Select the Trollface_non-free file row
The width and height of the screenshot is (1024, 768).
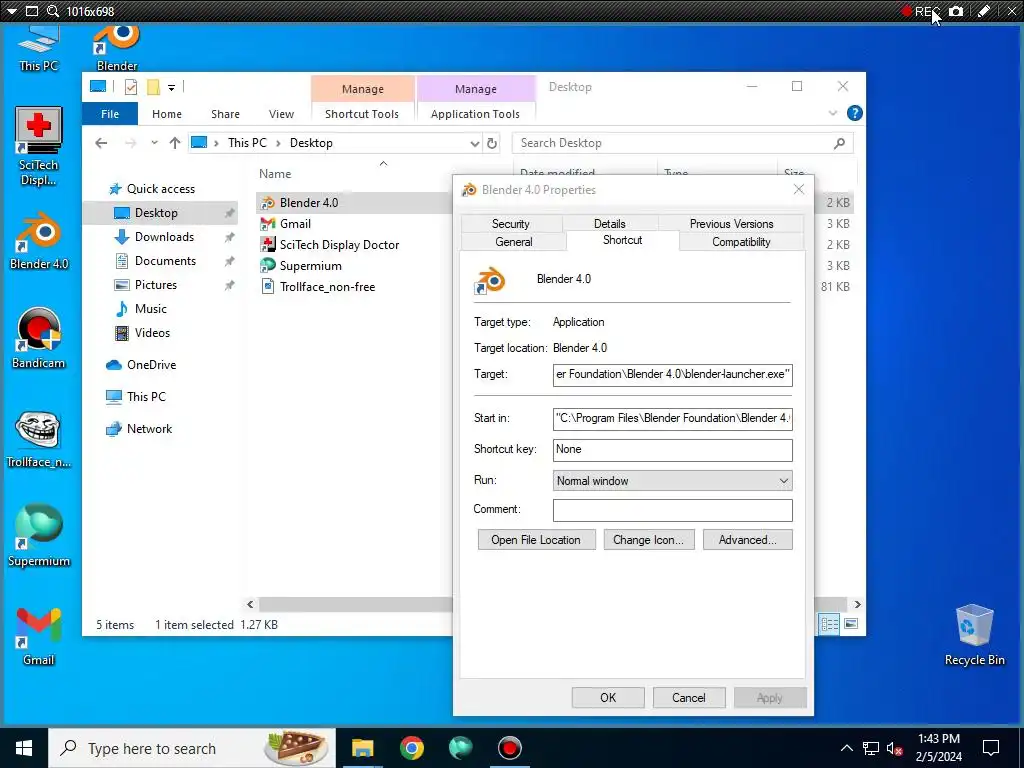353,287
